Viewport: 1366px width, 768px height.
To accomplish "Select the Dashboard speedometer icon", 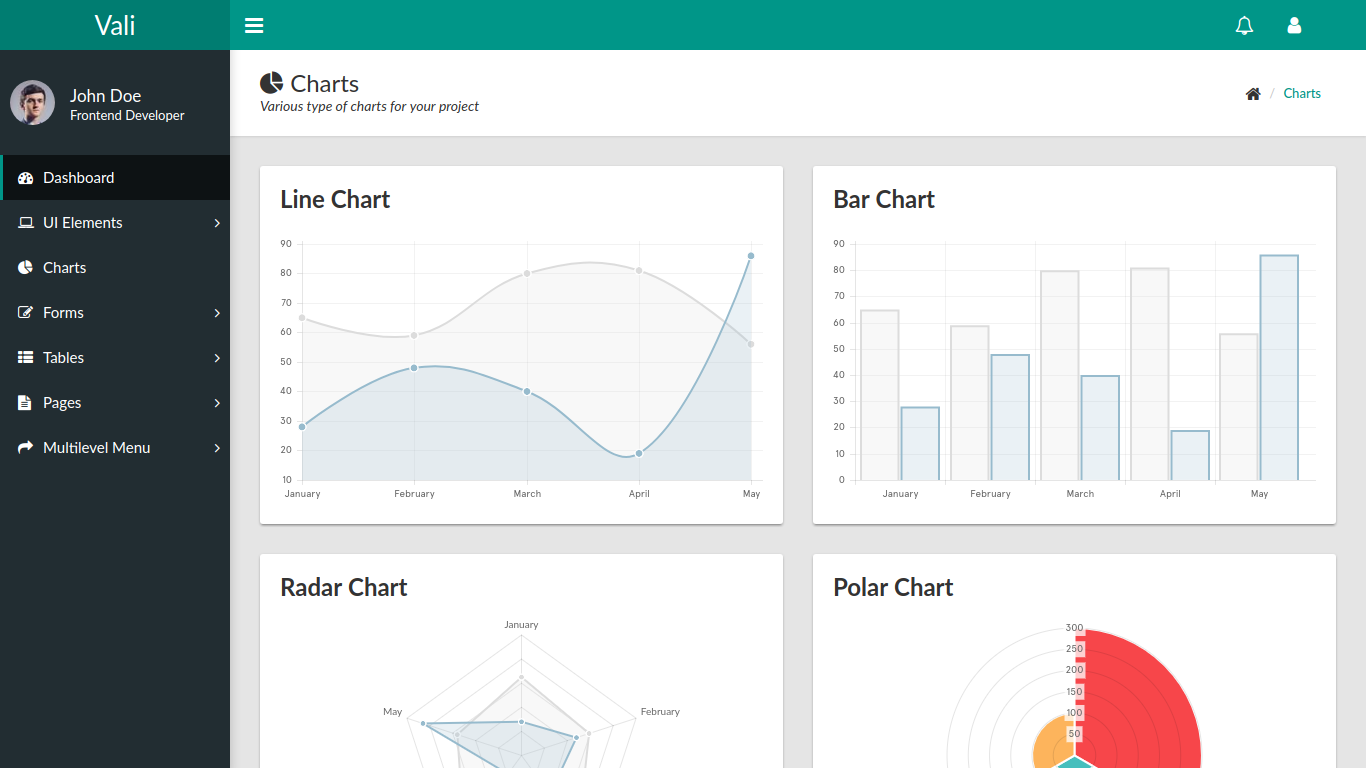I will click(x=25, y=177).
